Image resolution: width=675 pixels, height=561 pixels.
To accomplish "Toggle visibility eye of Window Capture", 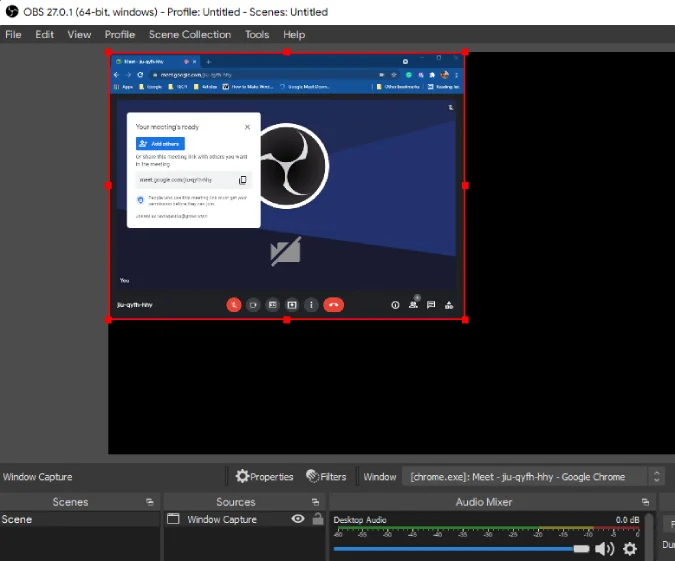I will point(298,519).
